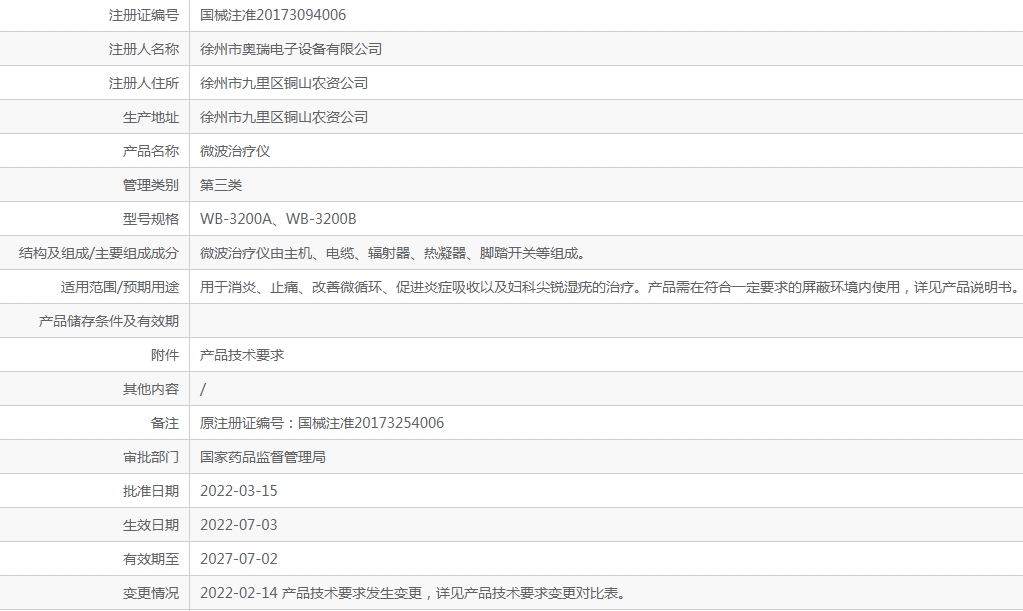Viewport: 1023px width, 611px height.
Task: Select the 变更情况 label
Action: (x=151, y=593)
